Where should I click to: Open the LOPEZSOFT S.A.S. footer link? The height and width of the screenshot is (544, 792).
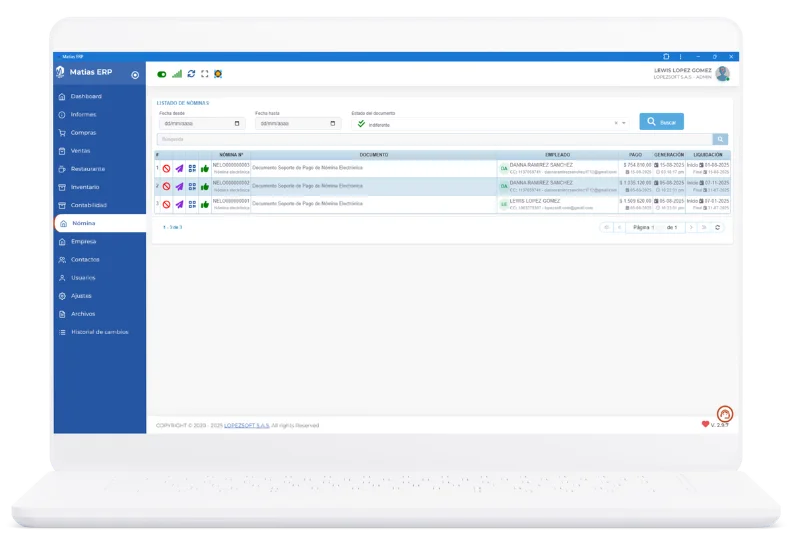pyautogui.click(x=246, y=425)
